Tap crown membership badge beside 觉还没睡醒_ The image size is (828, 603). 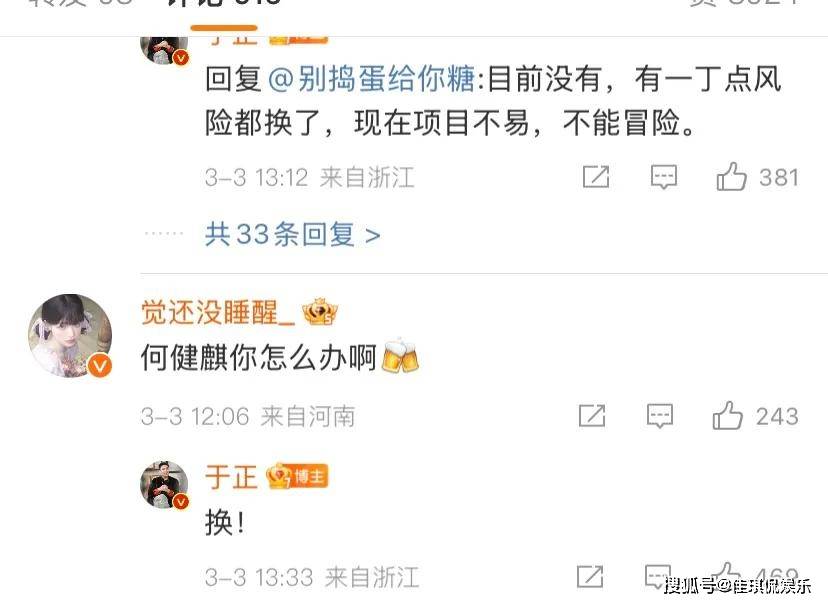319,312
